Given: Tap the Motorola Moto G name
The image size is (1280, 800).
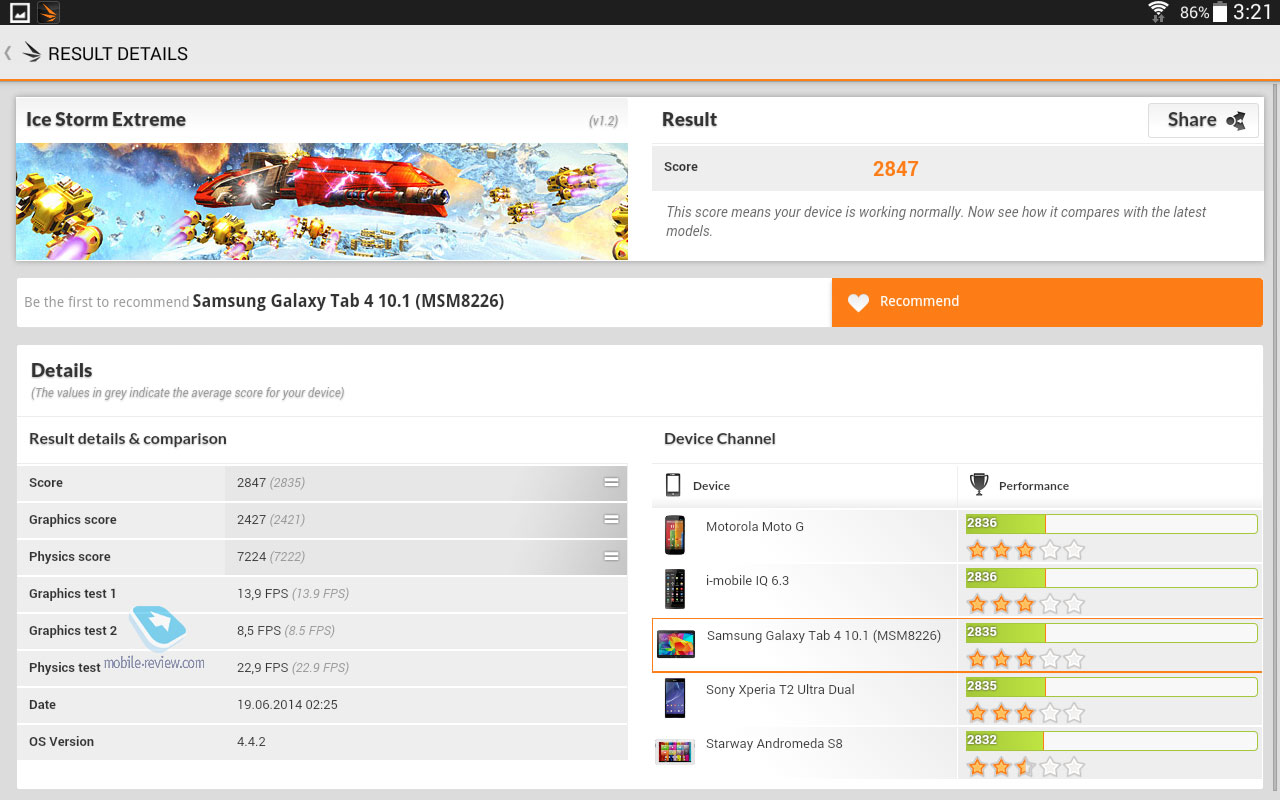Looking at the screenshot, I should [755, 527].
